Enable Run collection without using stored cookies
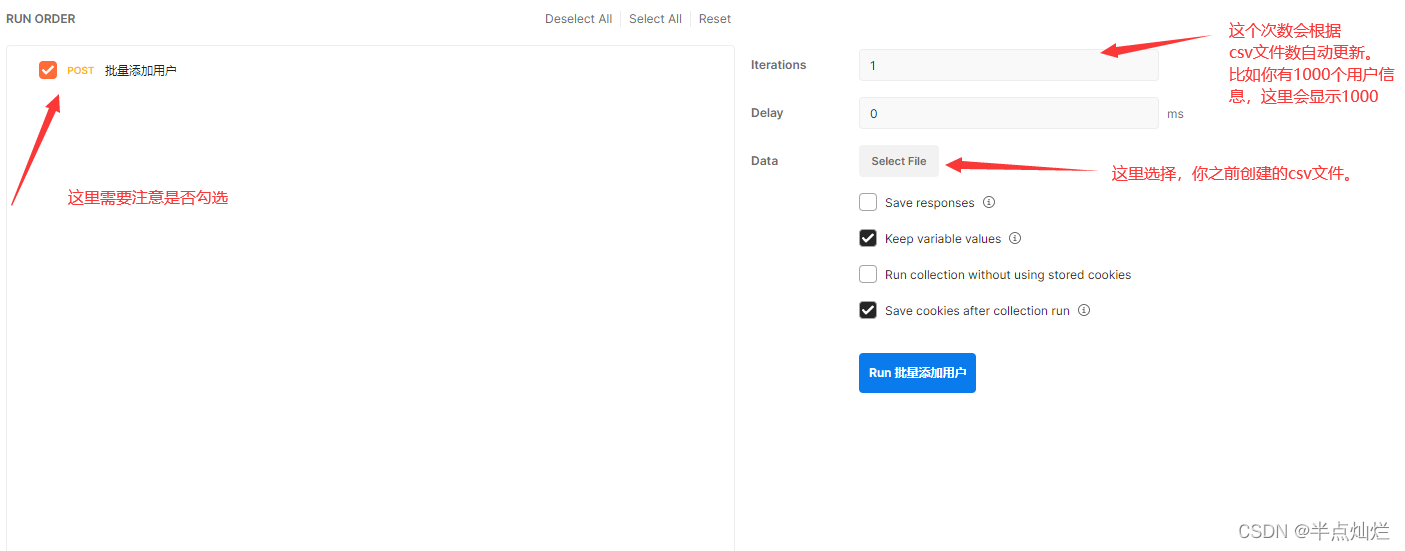 [868, 275]
